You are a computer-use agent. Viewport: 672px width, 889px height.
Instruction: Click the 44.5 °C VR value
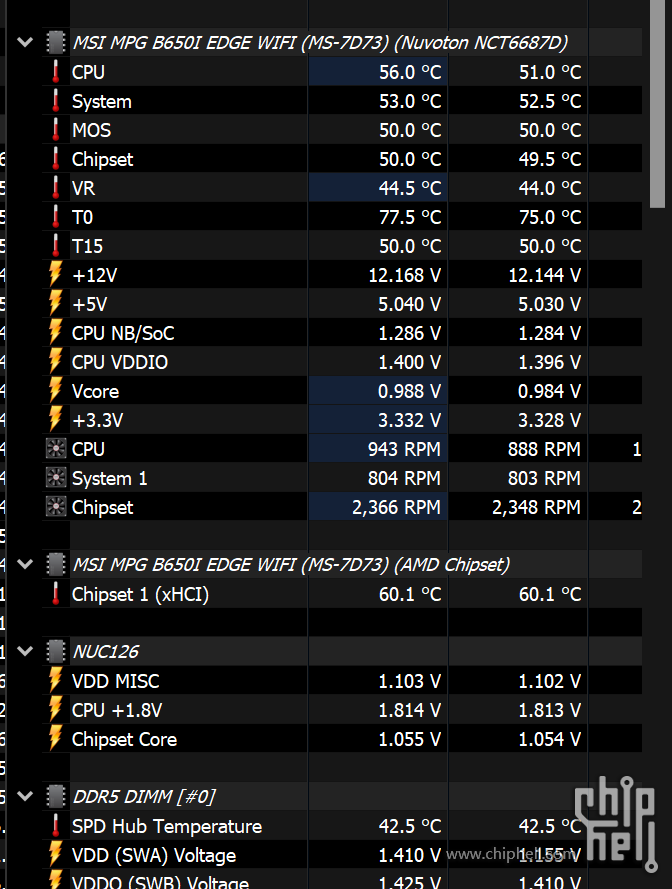(410, 188)
